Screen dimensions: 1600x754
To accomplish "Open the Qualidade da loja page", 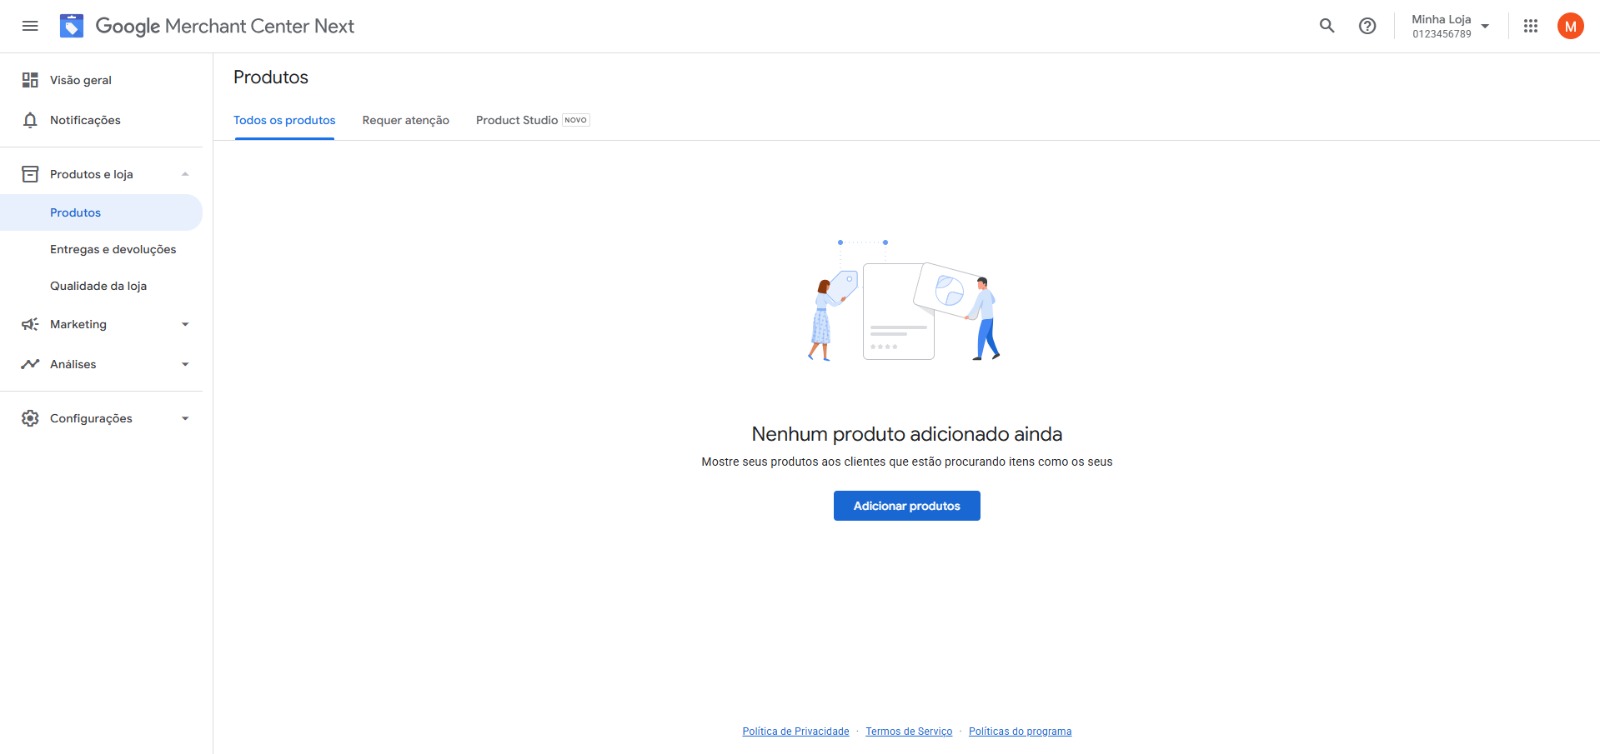I will tap(98, 286).
